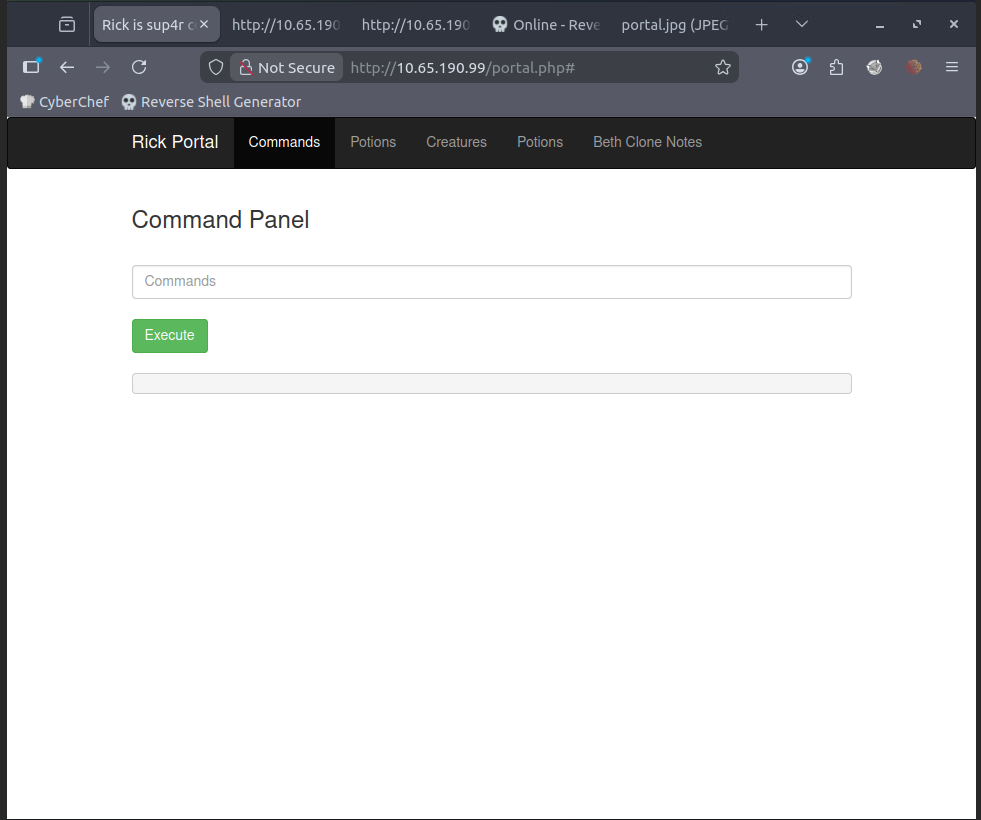Click the Not Secure connection indicator
The height and width of the screenshot is (820, 981).
click(286, 67)
